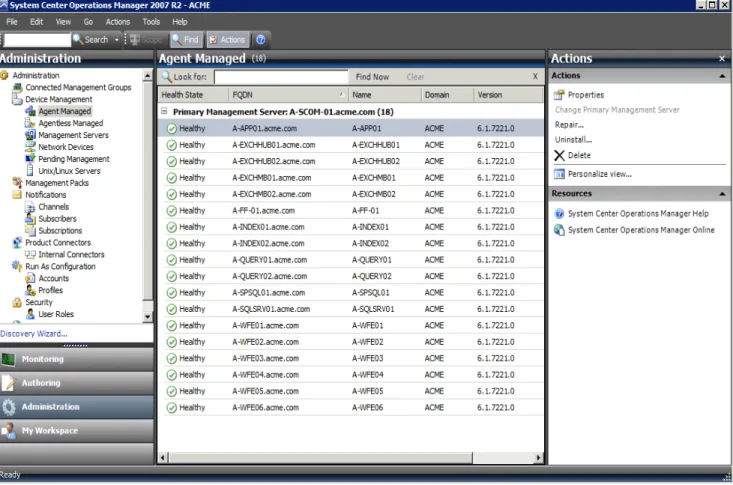Image resolution: width=733 pixels, height=485 pixels.
Task: Select the A-SQLSRV01.acme.com row
Action: tap(351, 309)
